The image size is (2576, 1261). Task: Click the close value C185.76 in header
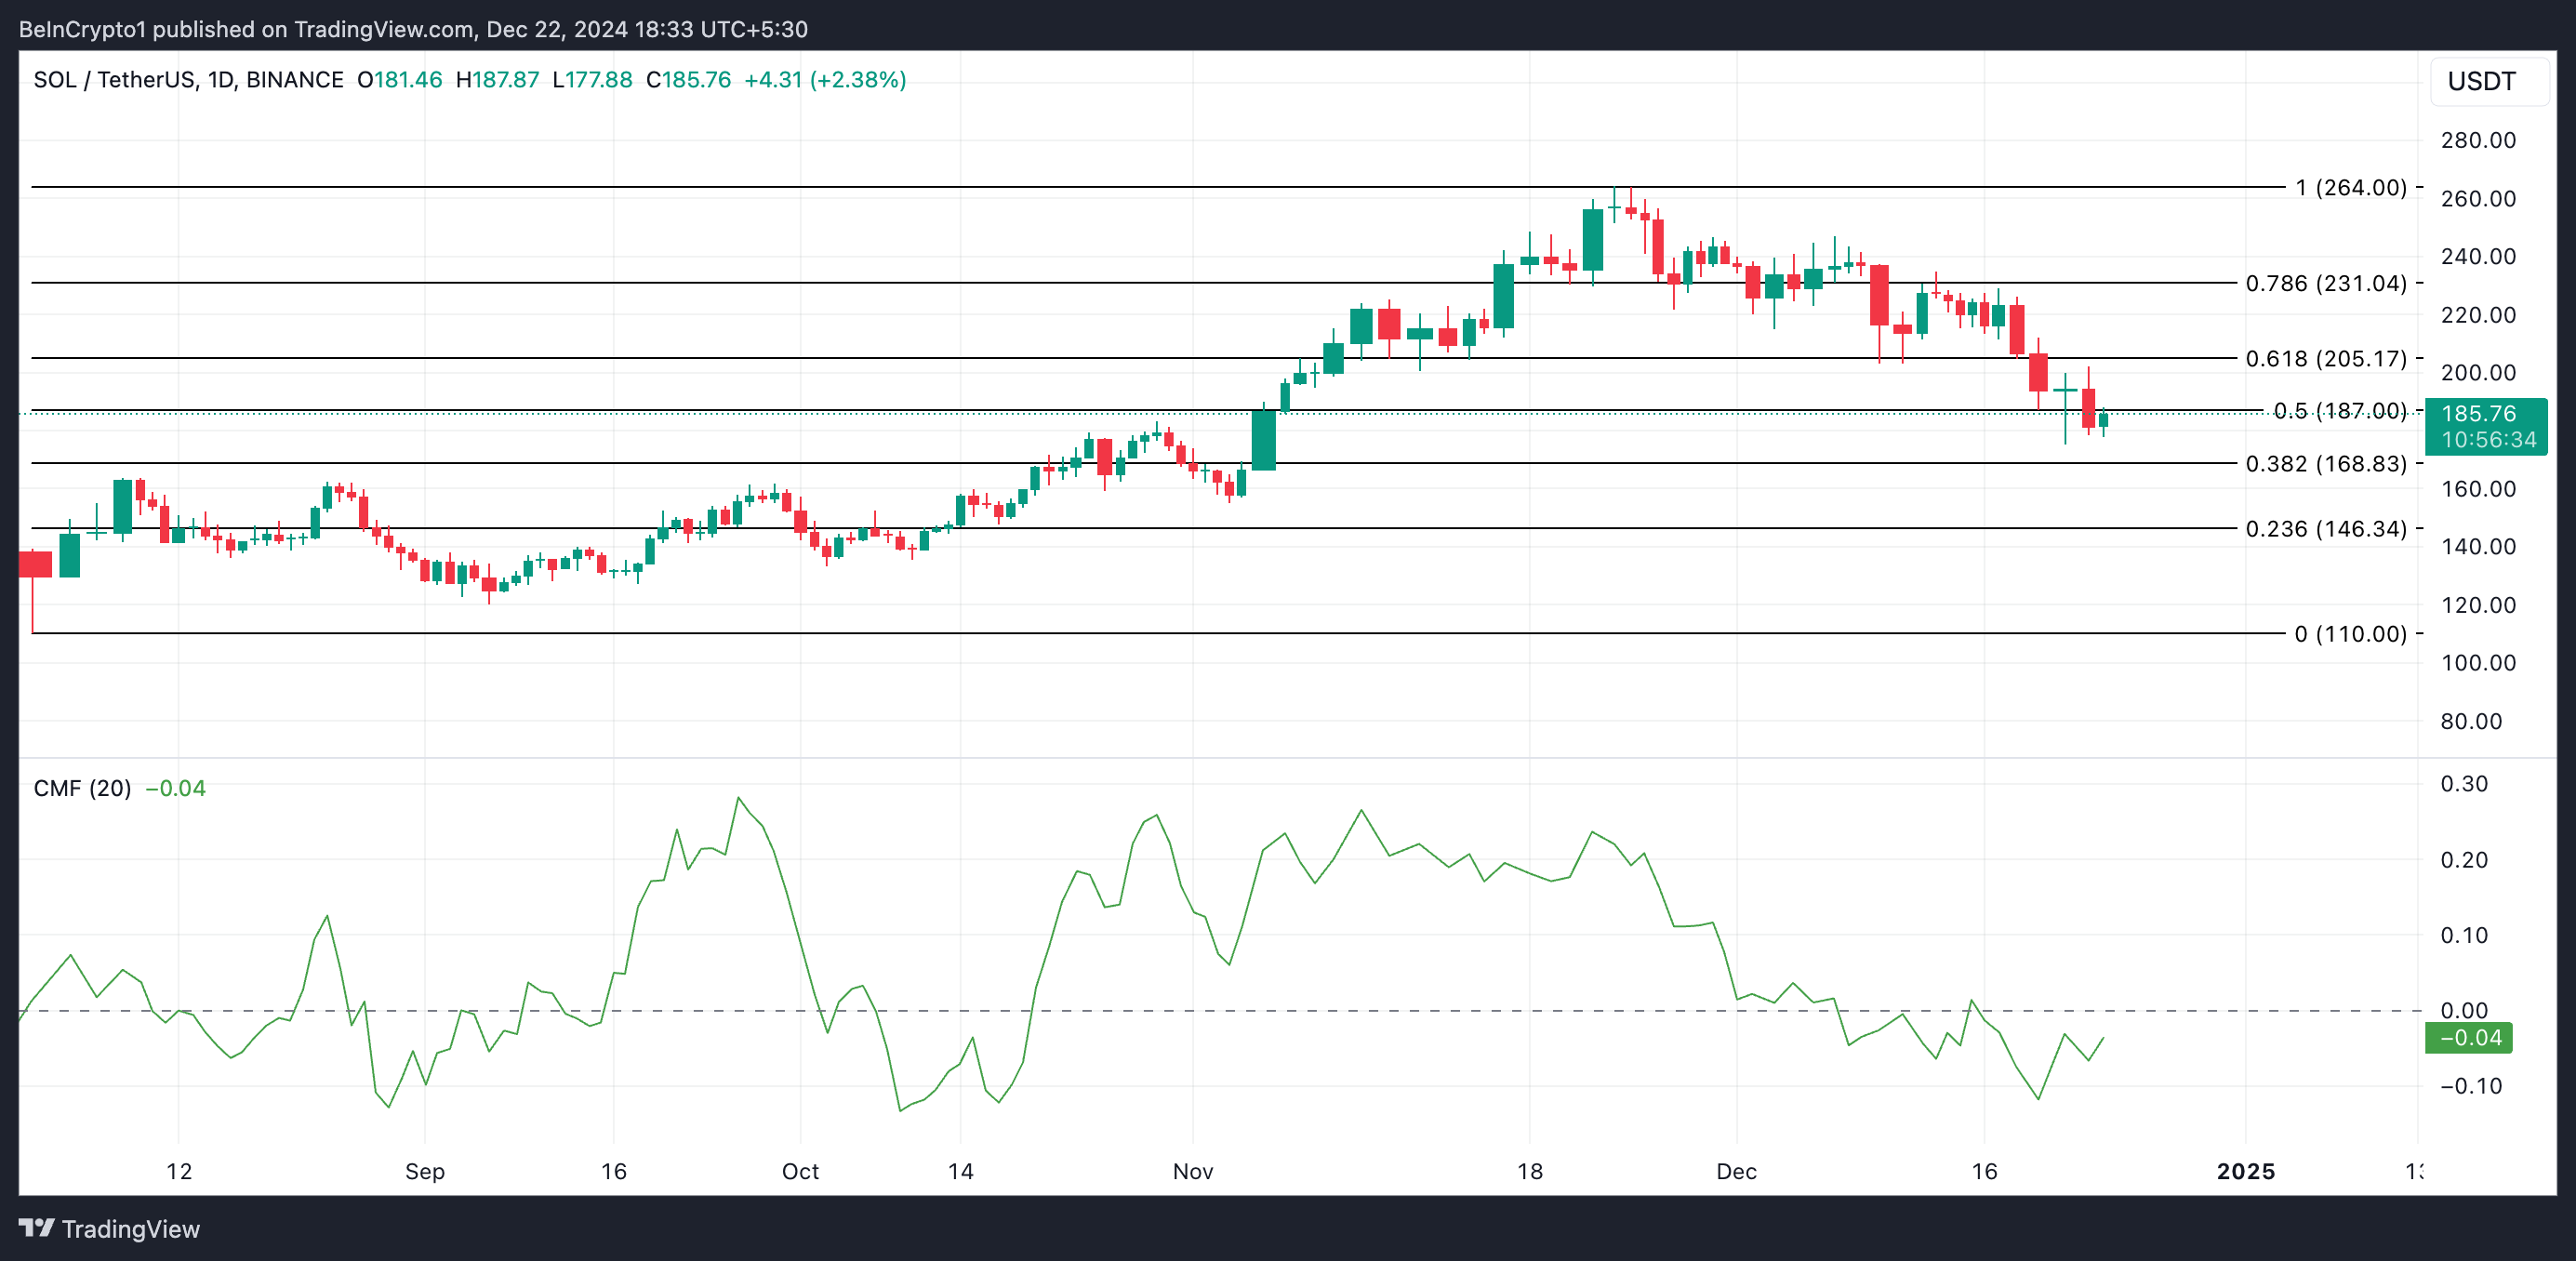tap(688, 80)
